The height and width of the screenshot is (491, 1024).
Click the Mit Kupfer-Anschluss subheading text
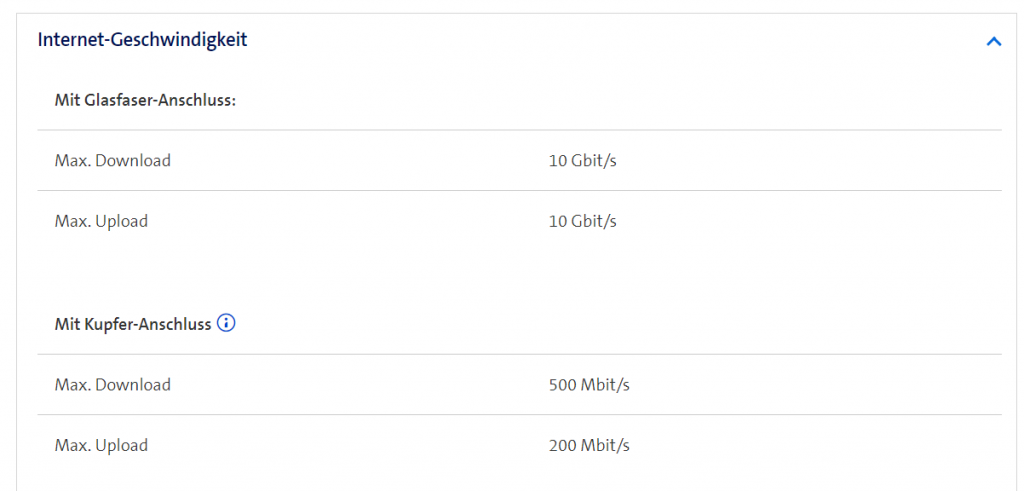coord(133,324)
